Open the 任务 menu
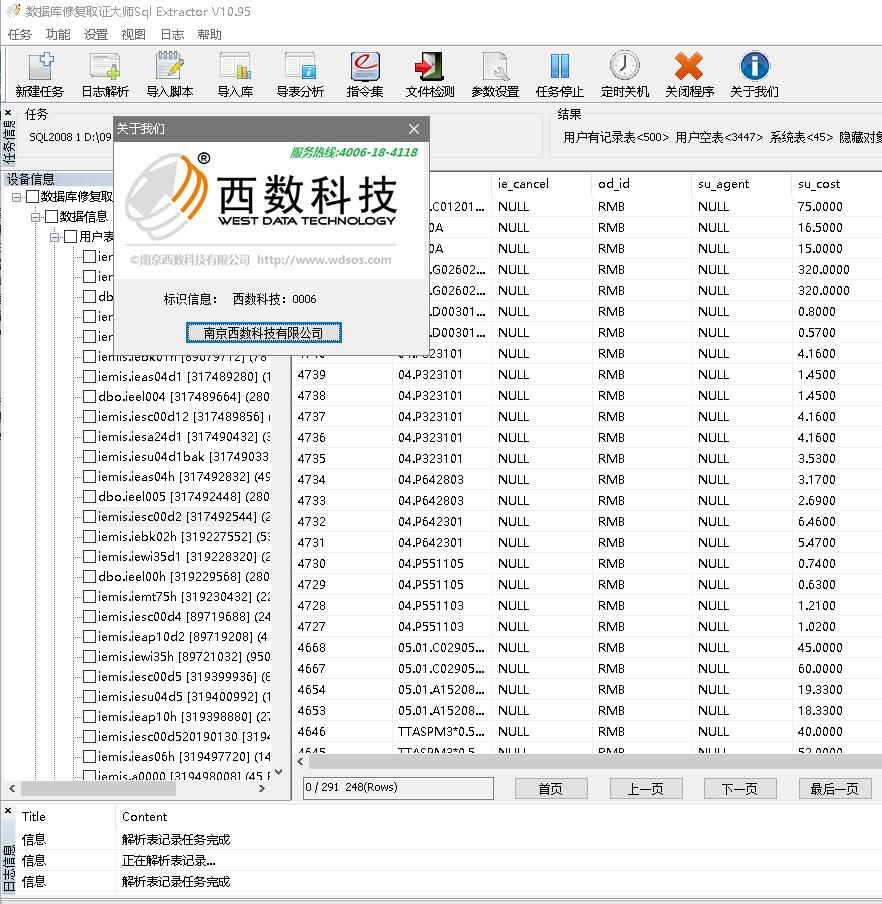This screenshot has width=882, height=904. [x=20, y=35]
